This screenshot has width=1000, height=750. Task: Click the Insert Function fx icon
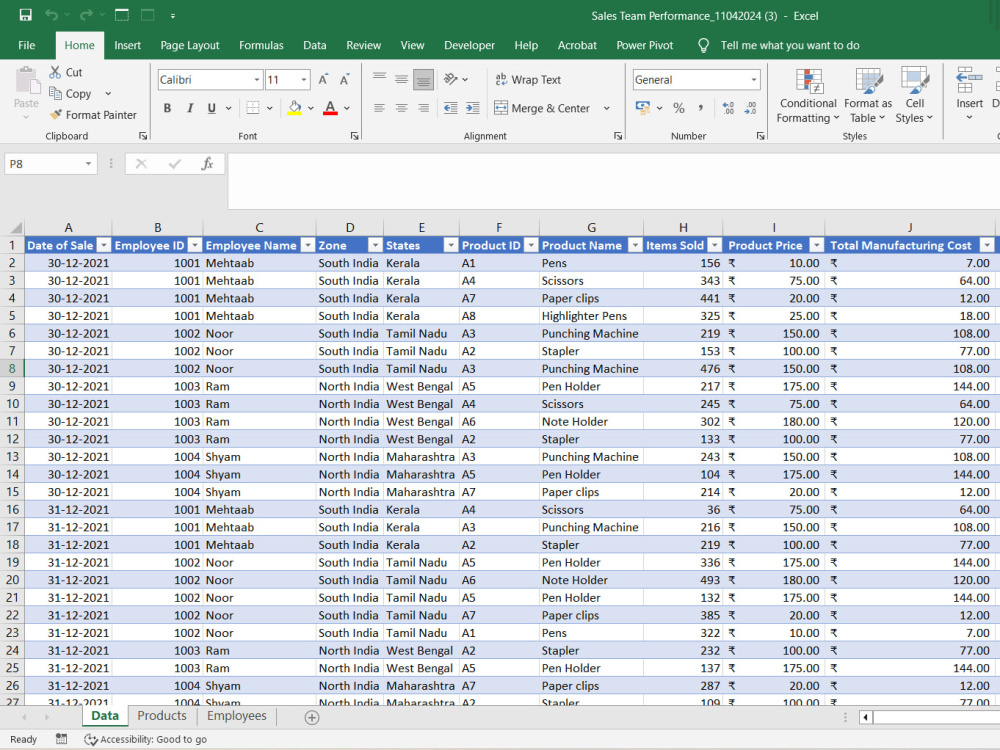207,164
